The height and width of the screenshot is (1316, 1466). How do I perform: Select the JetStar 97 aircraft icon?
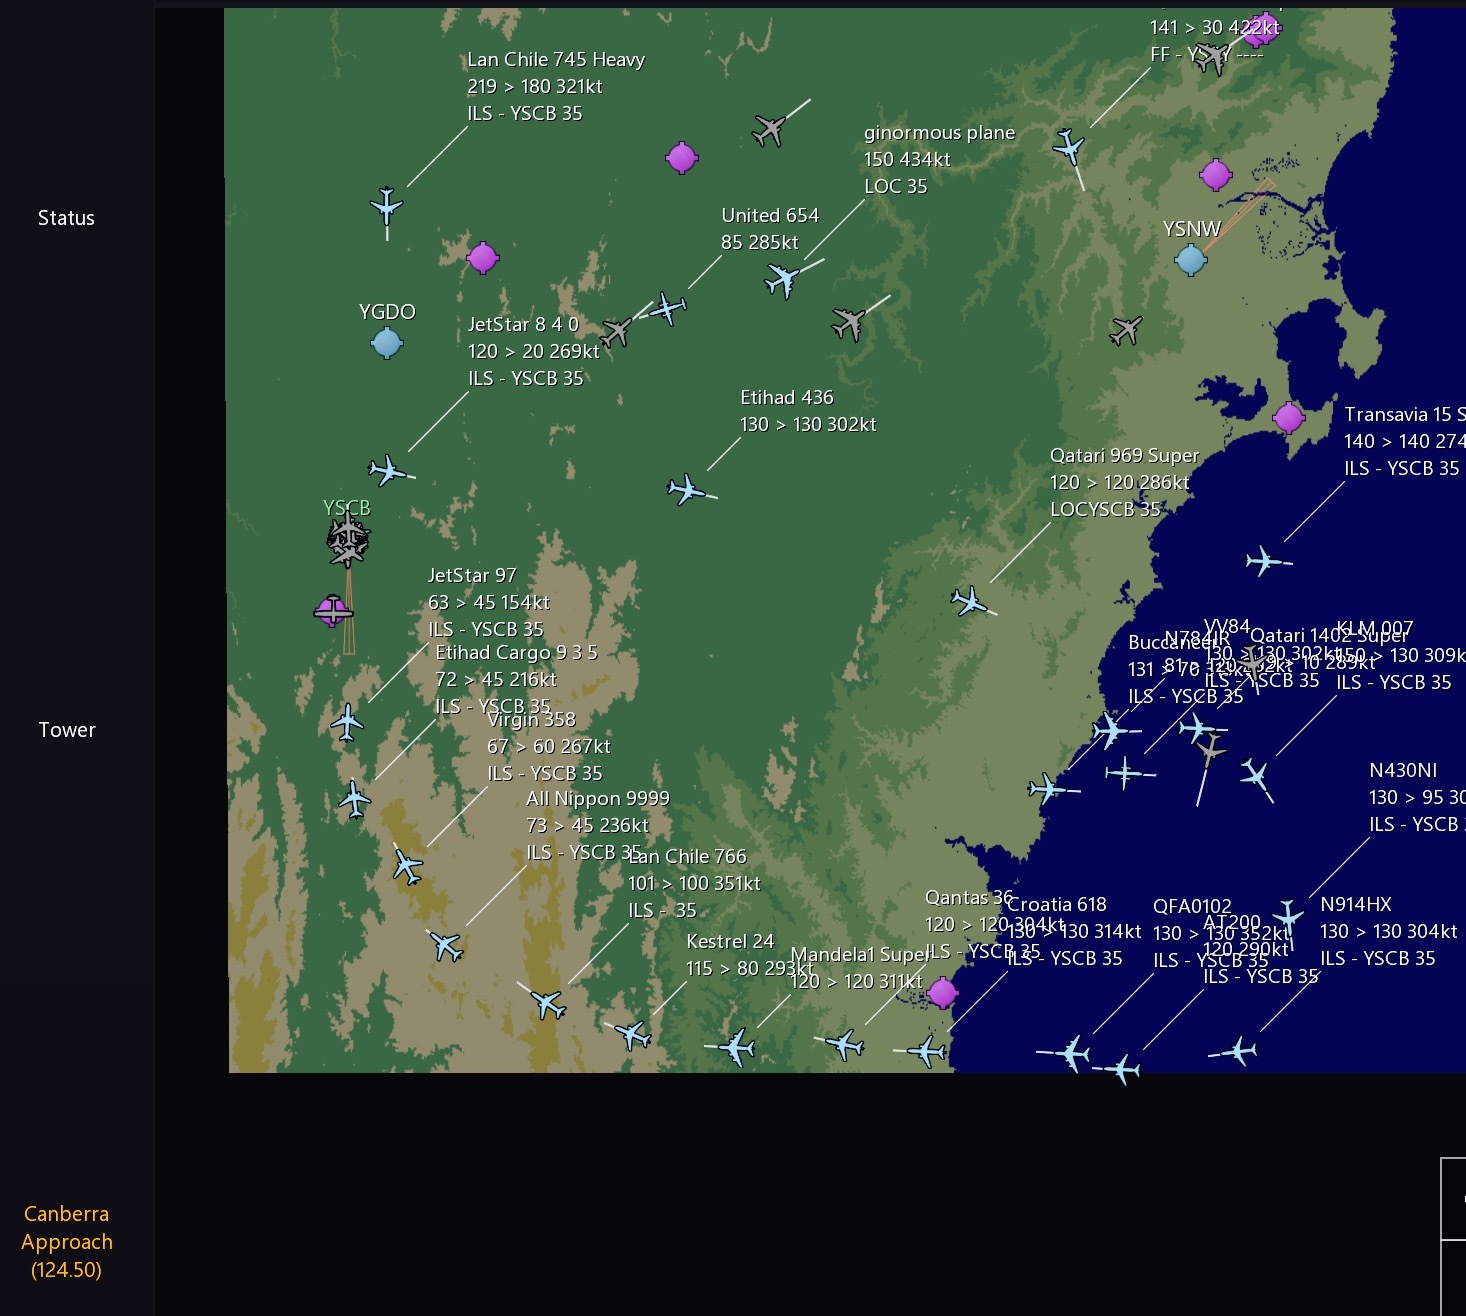[x=347, y=722]
